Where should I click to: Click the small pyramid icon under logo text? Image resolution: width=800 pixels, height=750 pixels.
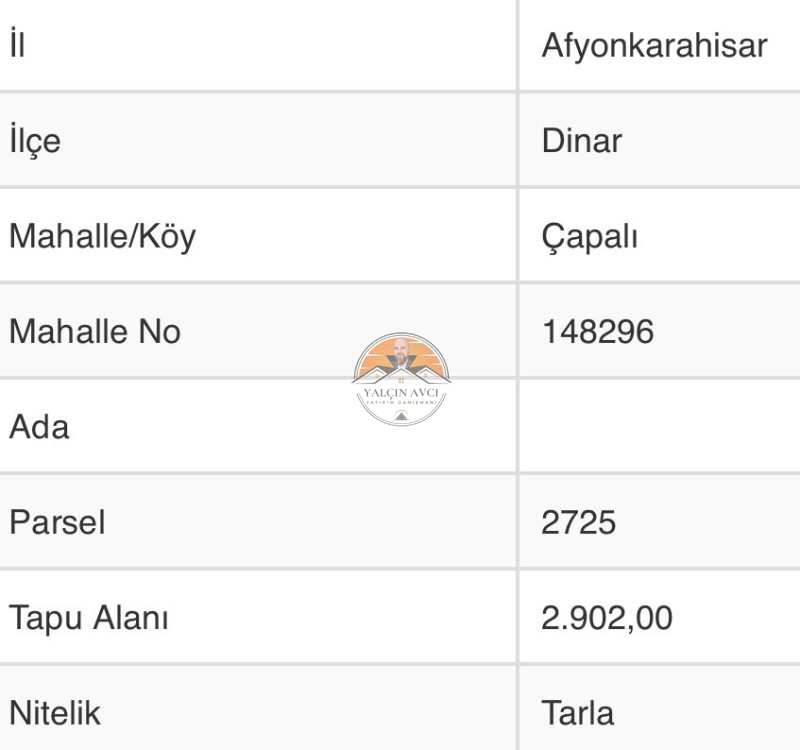401,415
